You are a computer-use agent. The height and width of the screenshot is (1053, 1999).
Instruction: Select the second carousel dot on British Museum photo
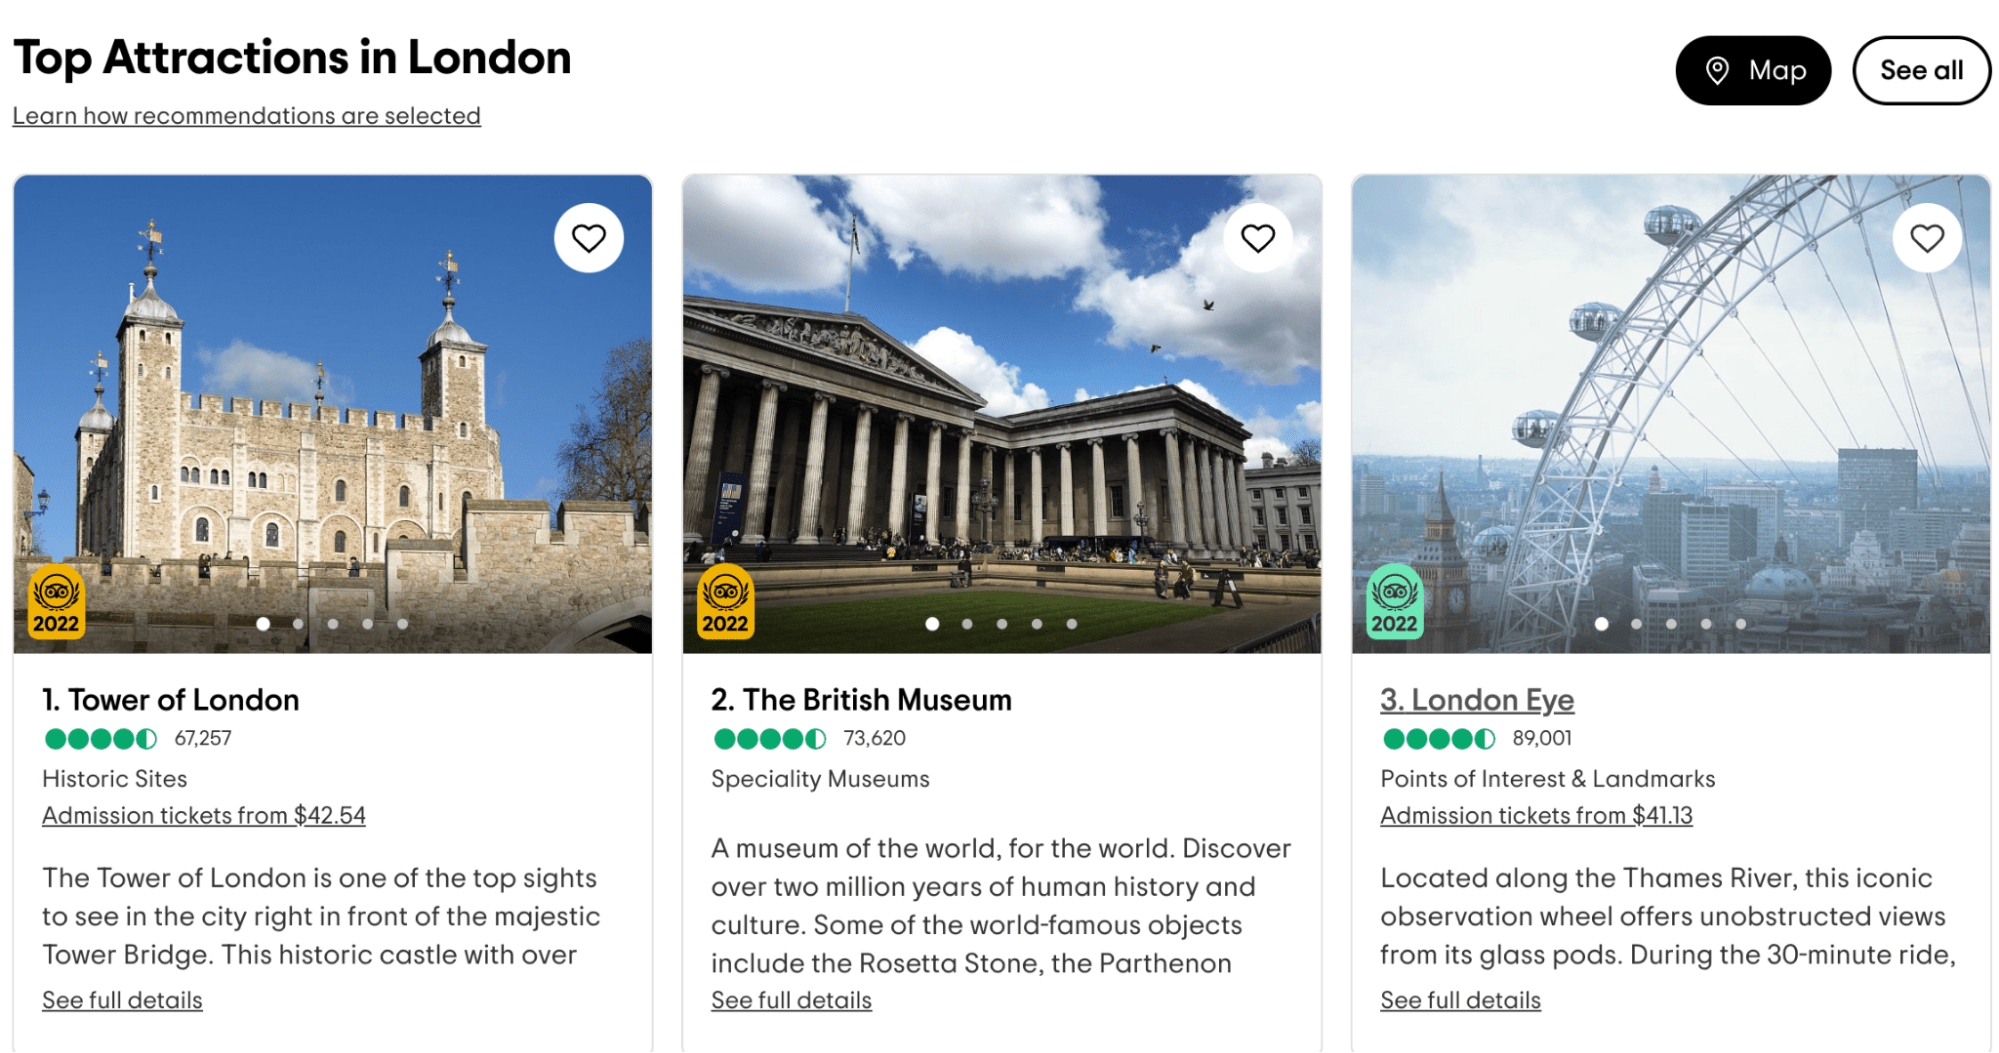point(967,623)
